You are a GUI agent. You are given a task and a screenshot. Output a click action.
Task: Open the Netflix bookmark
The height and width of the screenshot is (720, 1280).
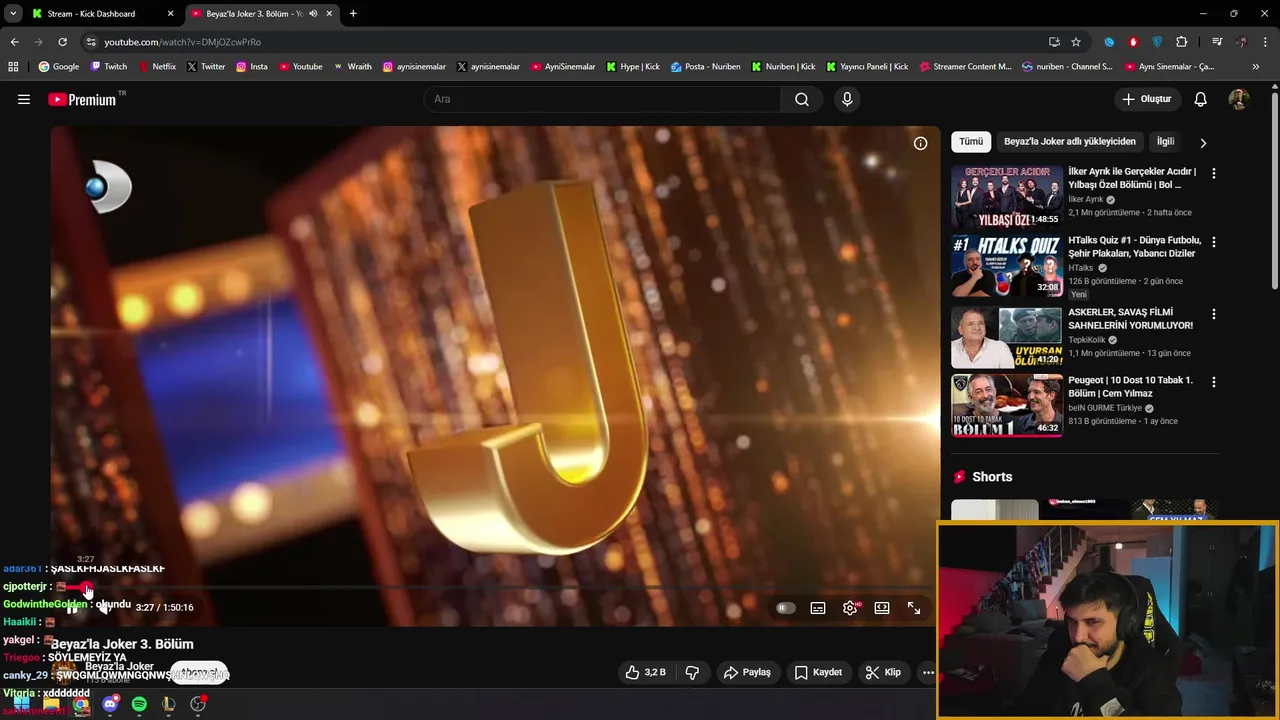click(x=157, y=67)
